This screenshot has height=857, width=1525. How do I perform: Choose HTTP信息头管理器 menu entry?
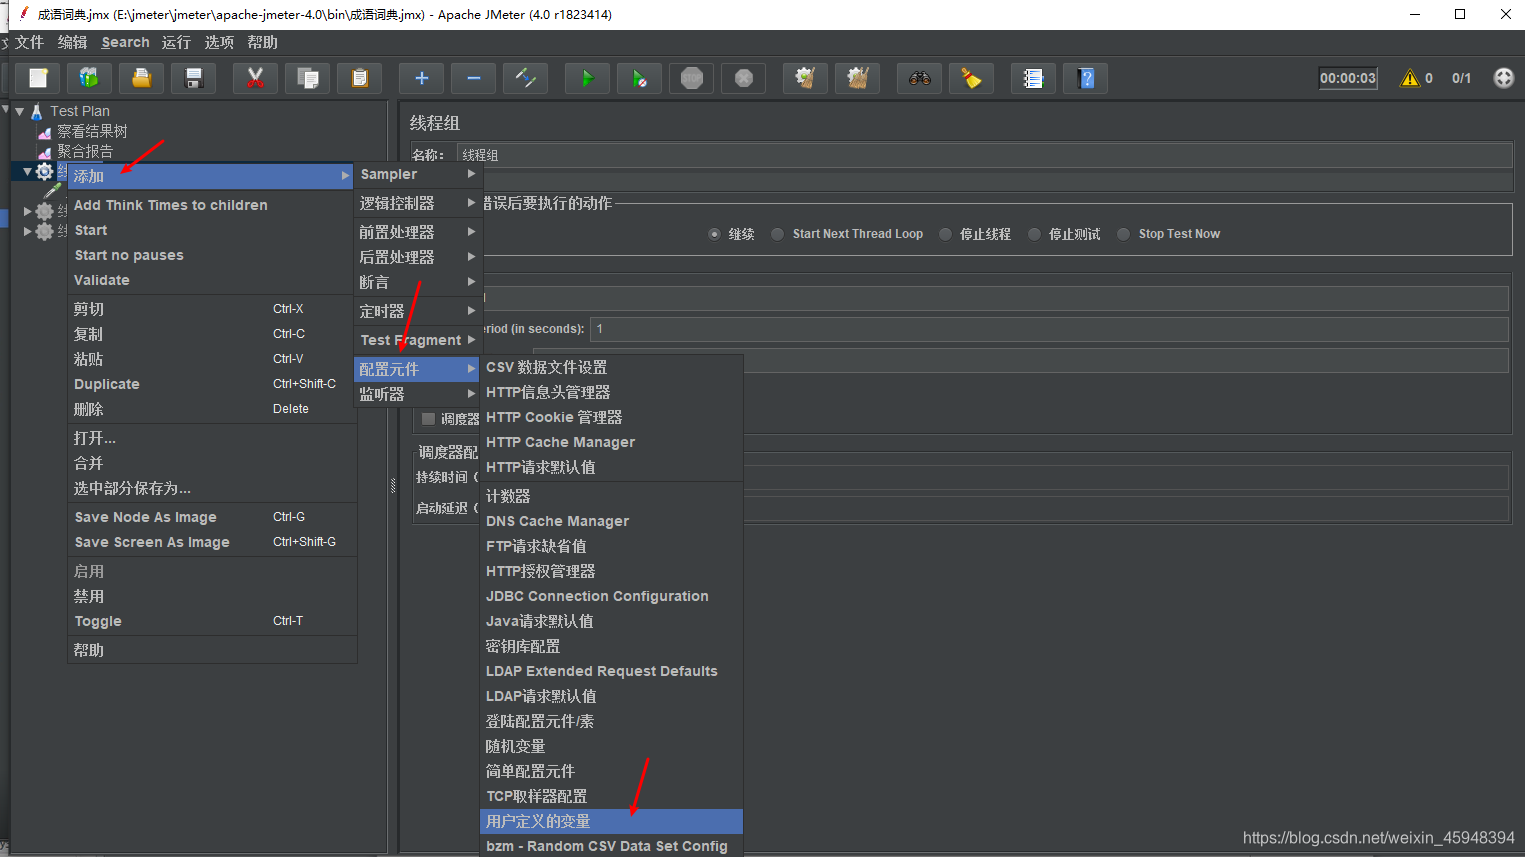tap(611, 392)
